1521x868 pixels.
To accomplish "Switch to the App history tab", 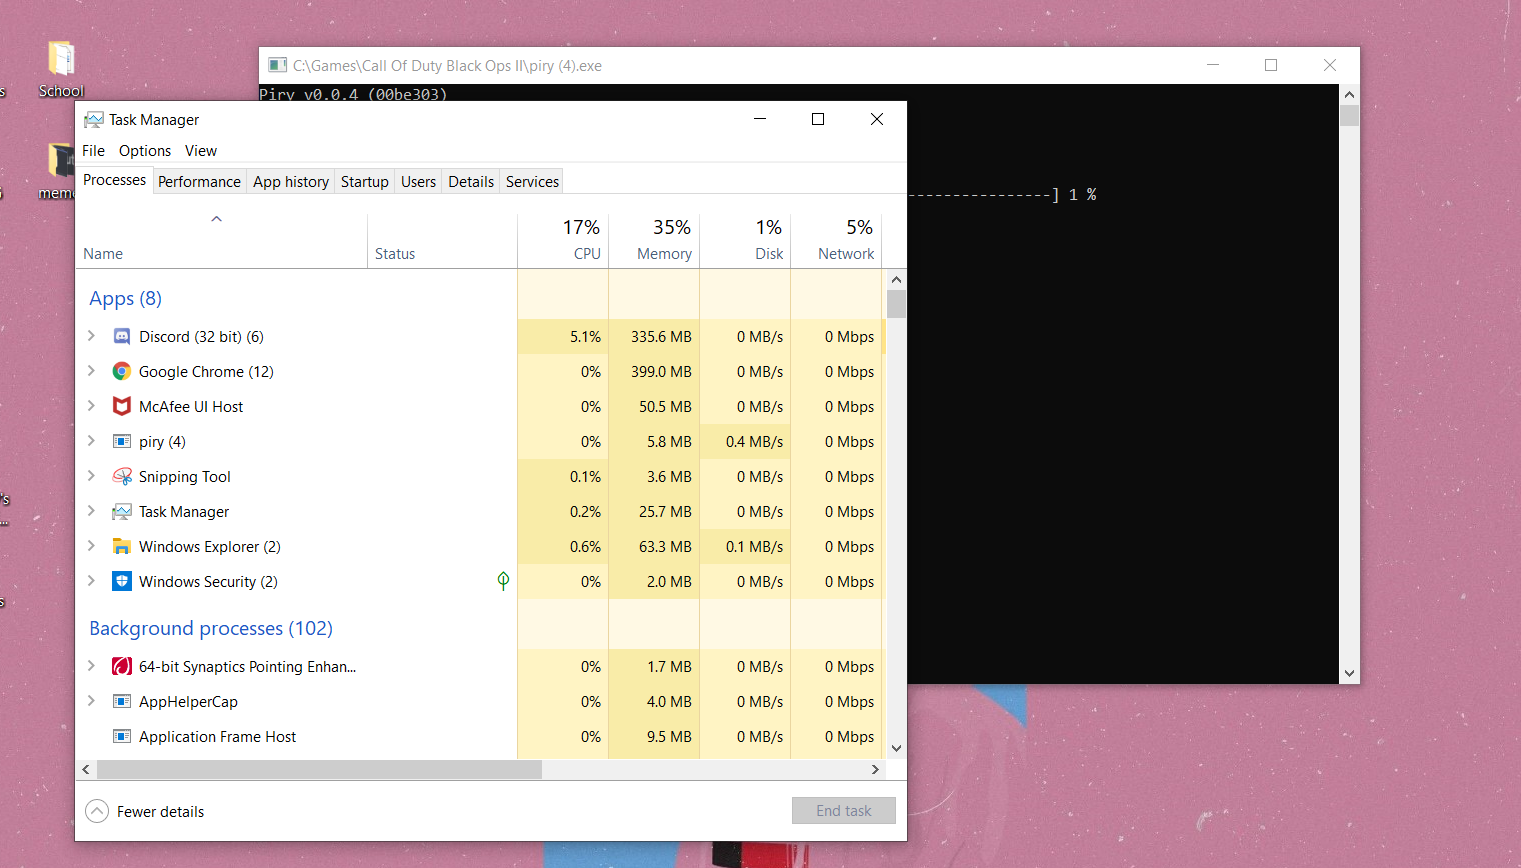I will (291, 182).
